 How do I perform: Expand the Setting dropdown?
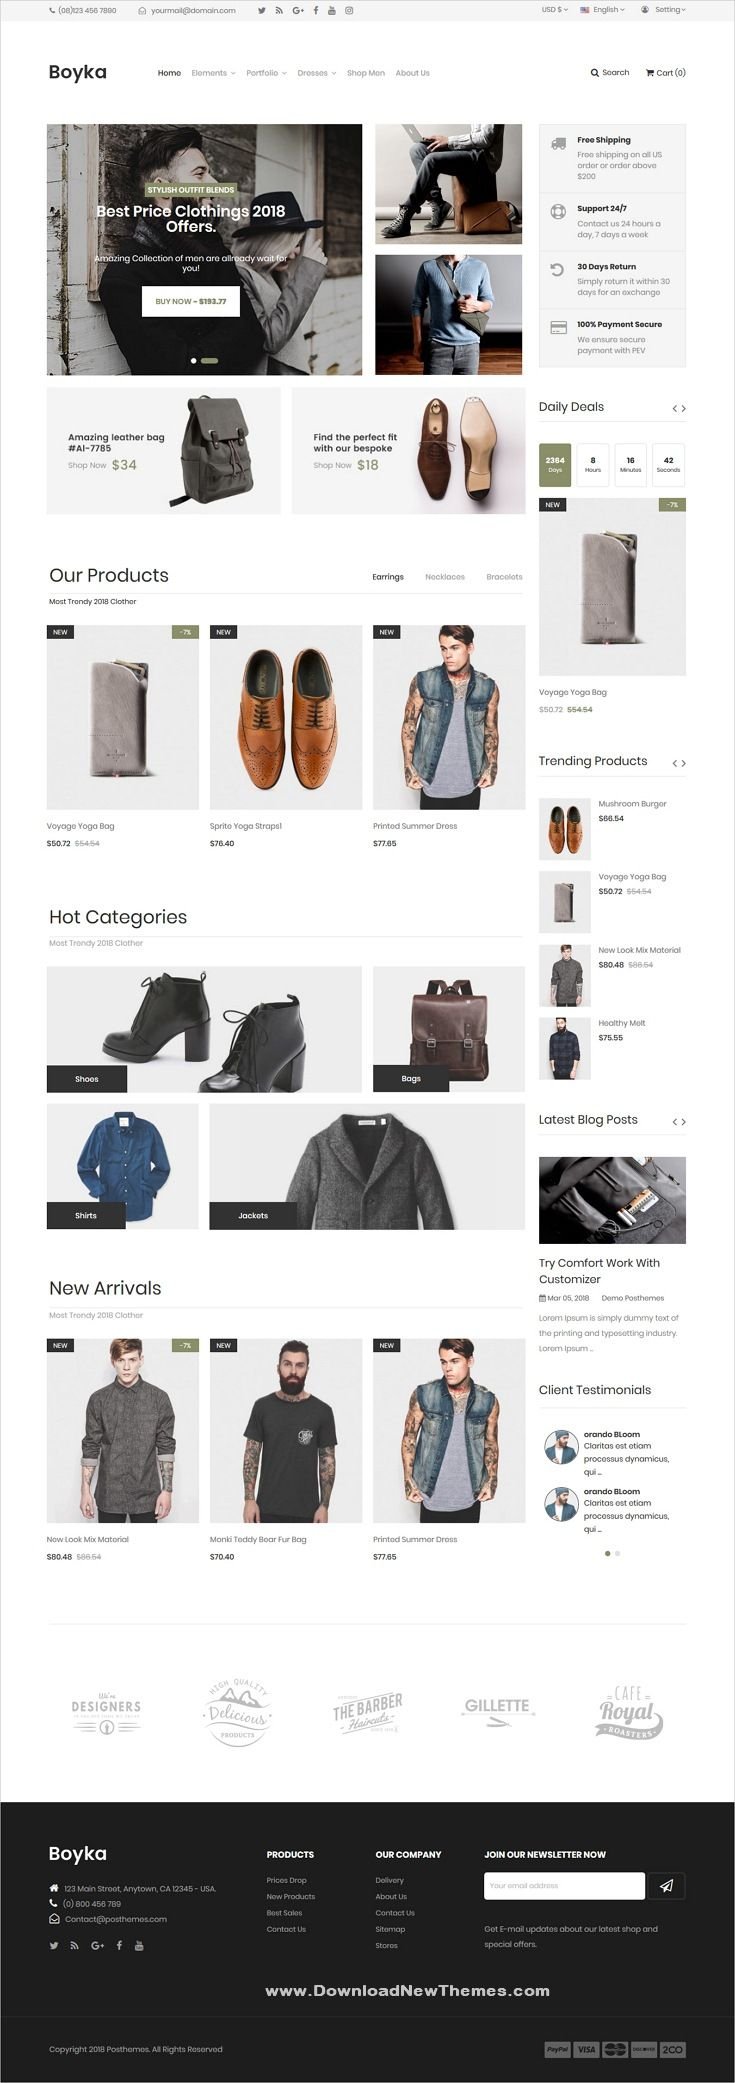pos(664,10)
